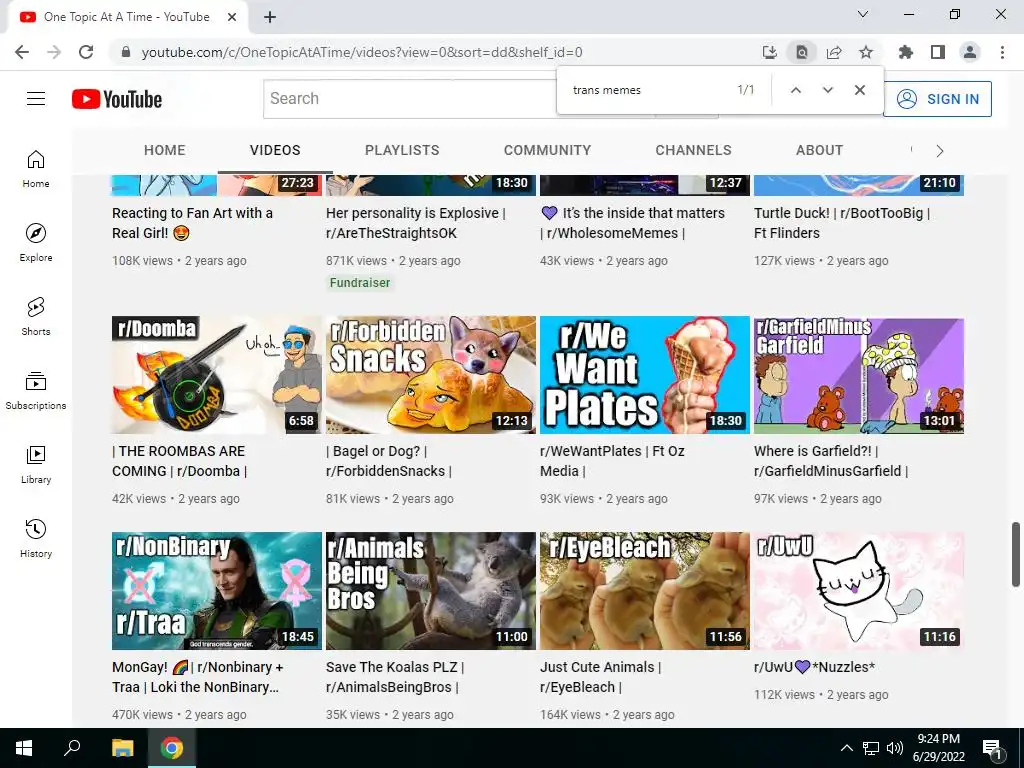Screen dimensions: 1024x768
Task: Click the browser address bar URL
Action: tap(362, 52)
